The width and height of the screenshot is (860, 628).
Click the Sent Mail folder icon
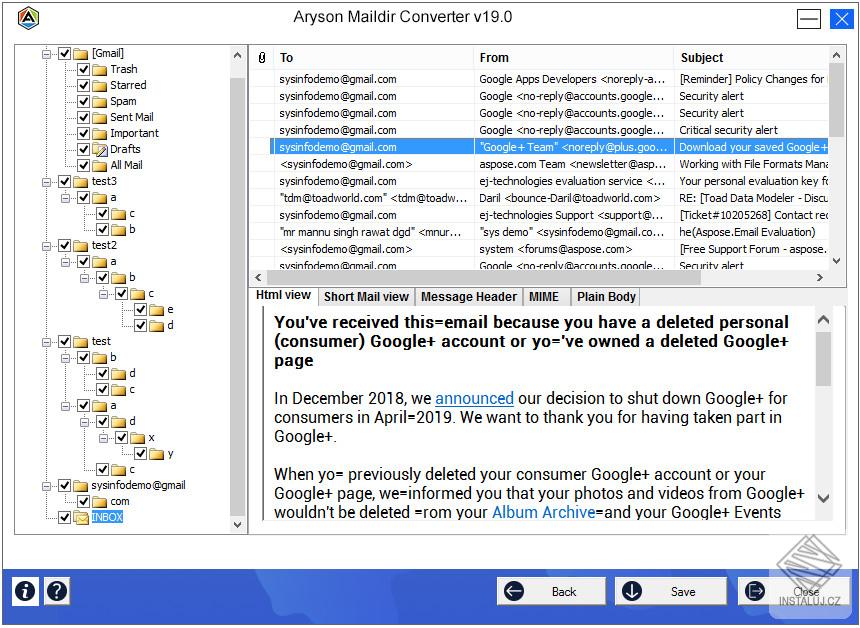pyautogui.click(x=100, y=117)
